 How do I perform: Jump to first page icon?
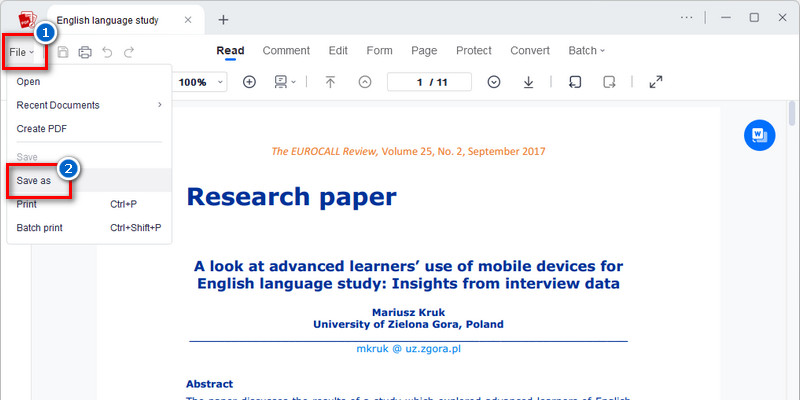[x=331, y=82]
